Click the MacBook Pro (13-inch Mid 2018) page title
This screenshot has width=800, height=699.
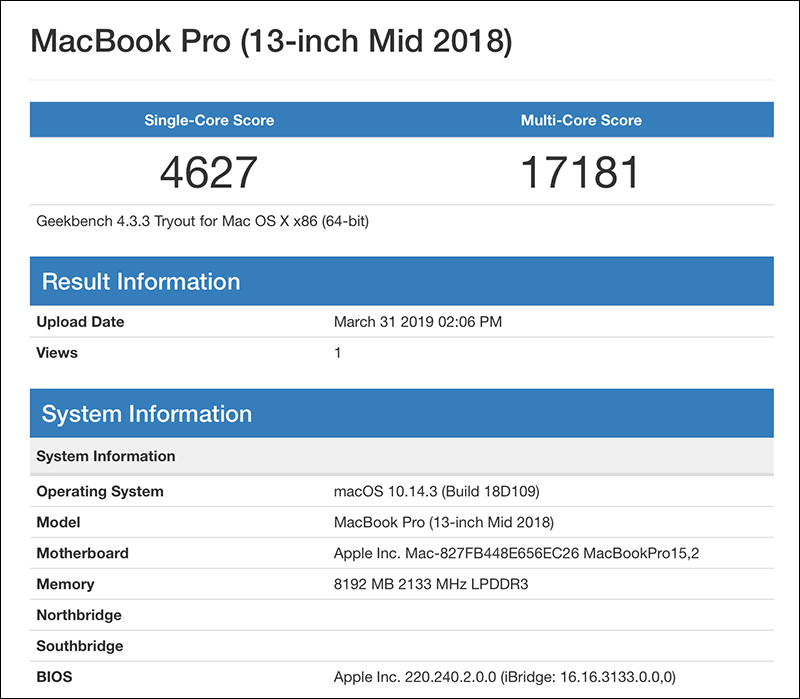pos(271,42)
